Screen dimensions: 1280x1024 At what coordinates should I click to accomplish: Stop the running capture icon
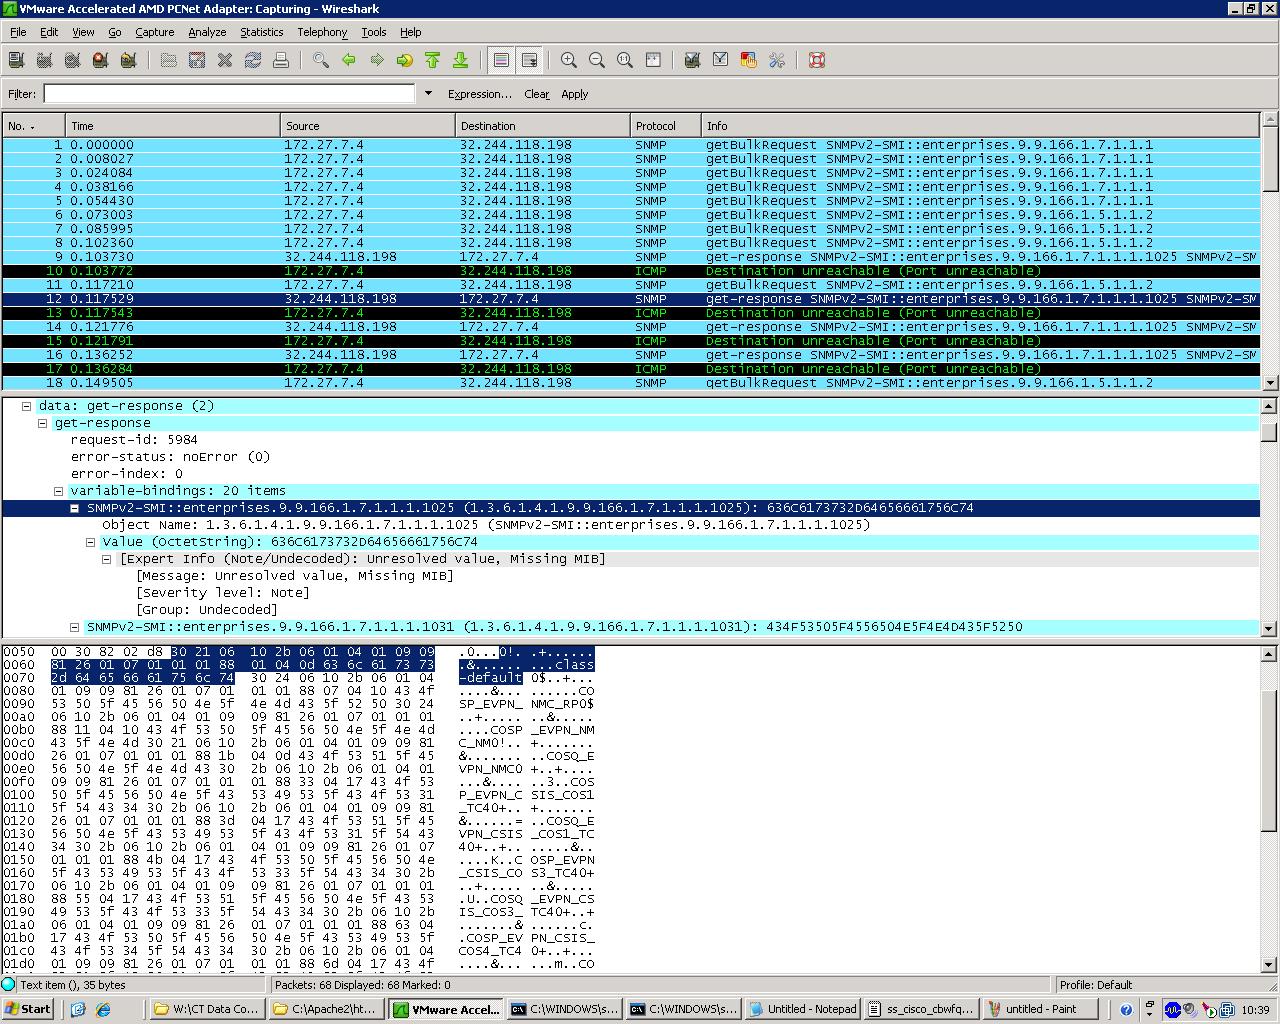pos(100,60)
